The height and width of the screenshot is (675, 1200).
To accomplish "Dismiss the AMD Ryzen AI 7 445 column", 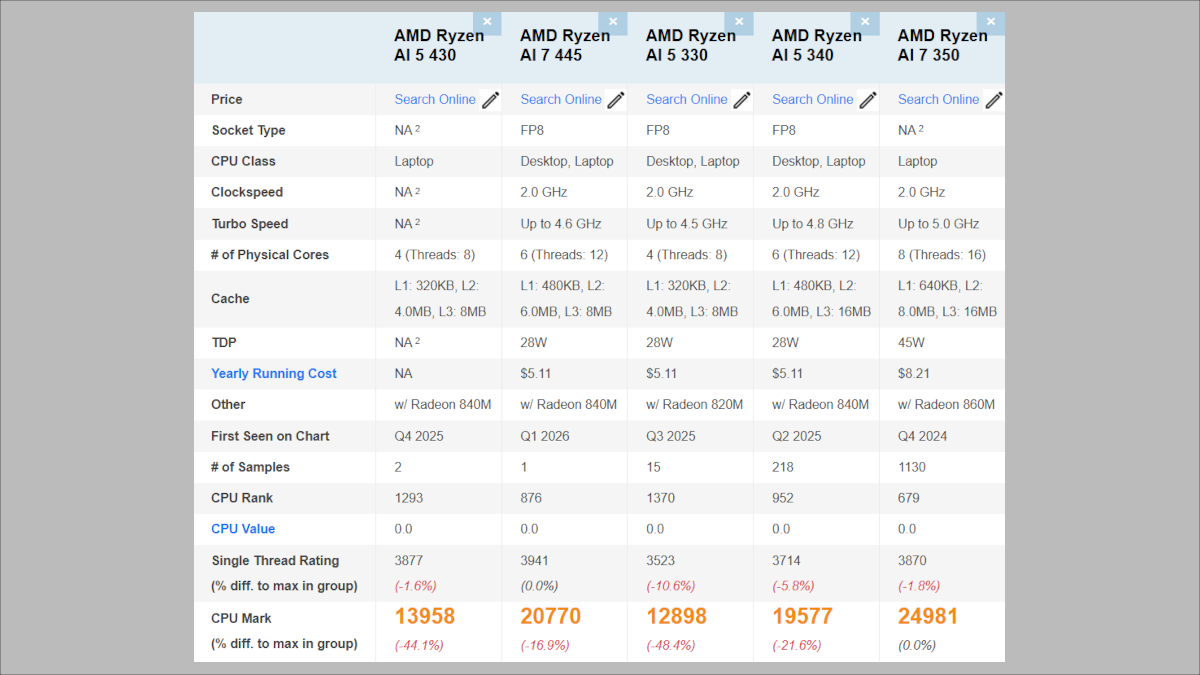I will pyautogui.click(x=613, y=21).
